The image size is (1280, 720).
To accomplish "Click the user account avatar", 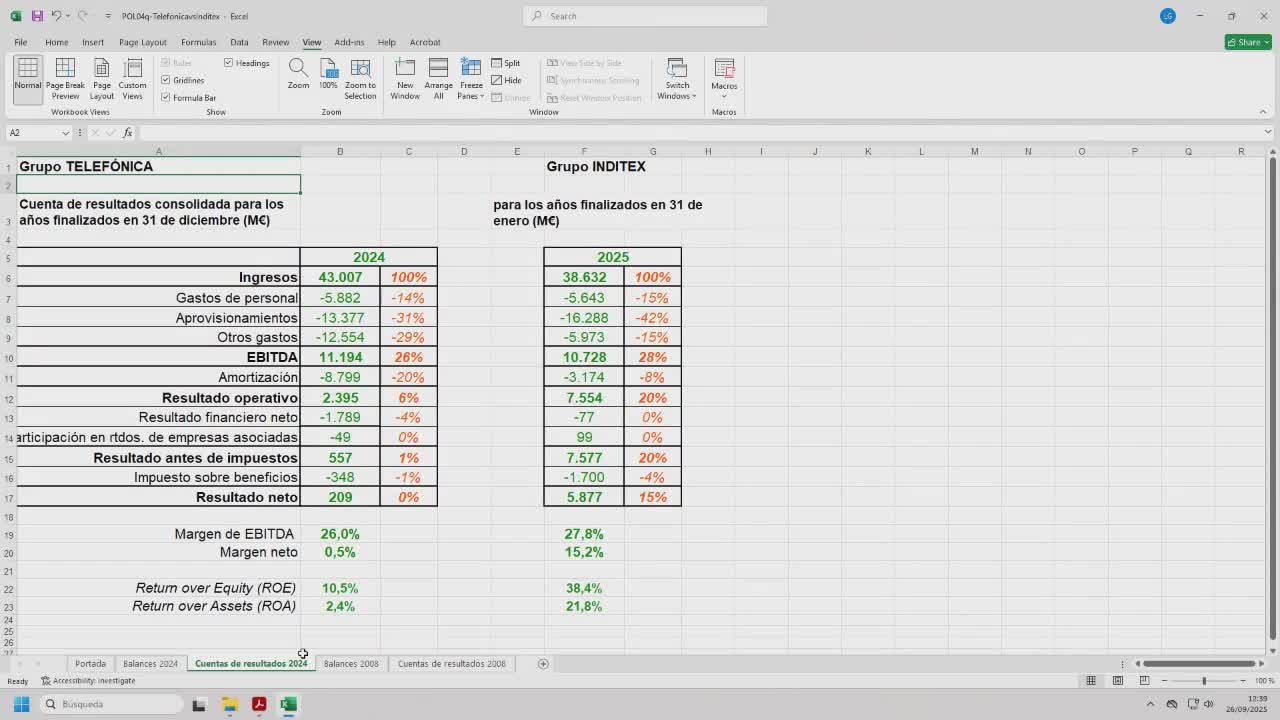I will [1168, 16].
